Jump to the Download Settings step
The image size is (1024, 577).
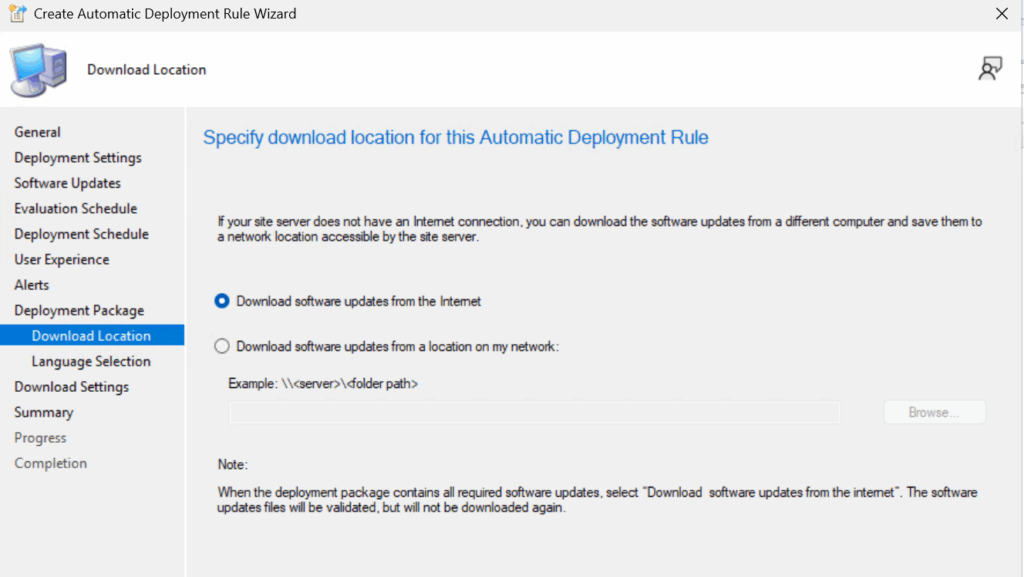[x=71, y=387]
